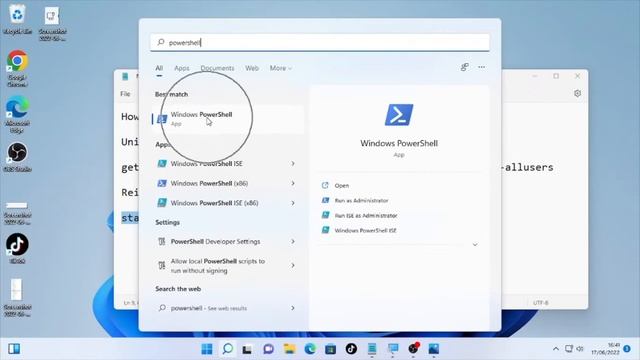Expand PowerShell Developer Settings arrow
Screen dimensions: 640x360
(293, 242)
